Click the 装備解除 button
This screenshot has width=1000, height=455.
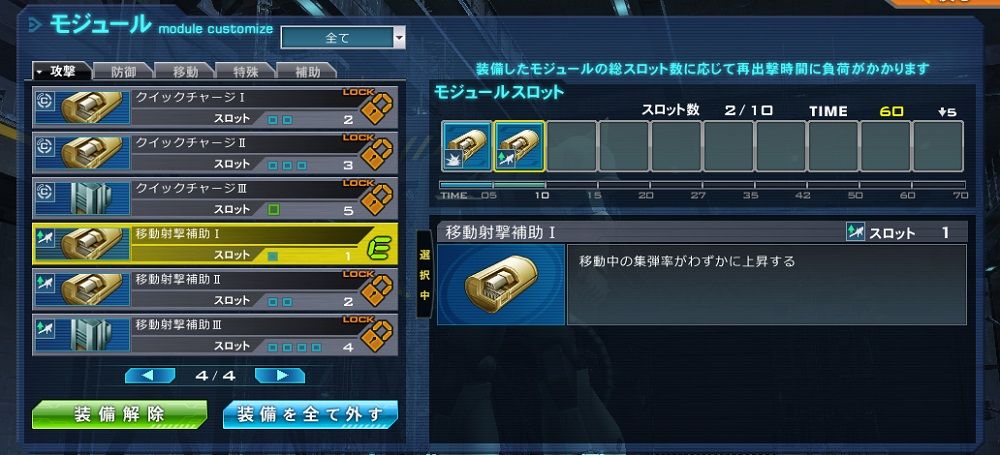click(x=120, y=414)
